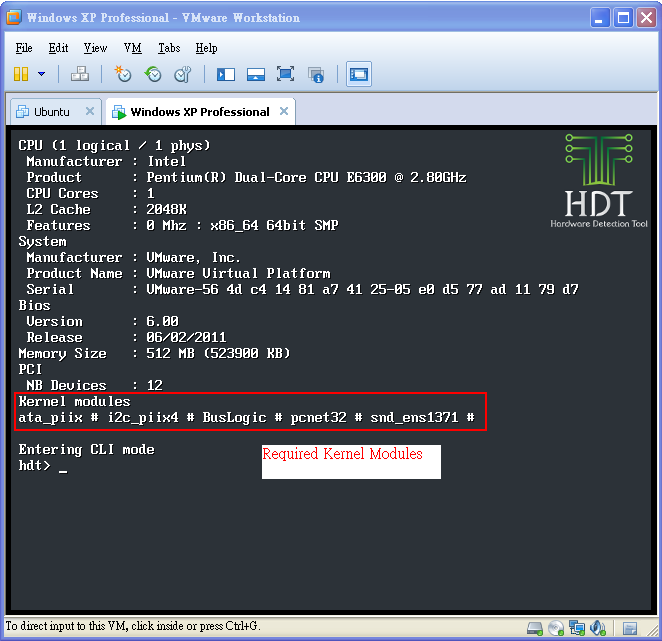Minimize the VMware Workstation window
Viewport: 662px width, 641px height.
(x=600, y=18)
